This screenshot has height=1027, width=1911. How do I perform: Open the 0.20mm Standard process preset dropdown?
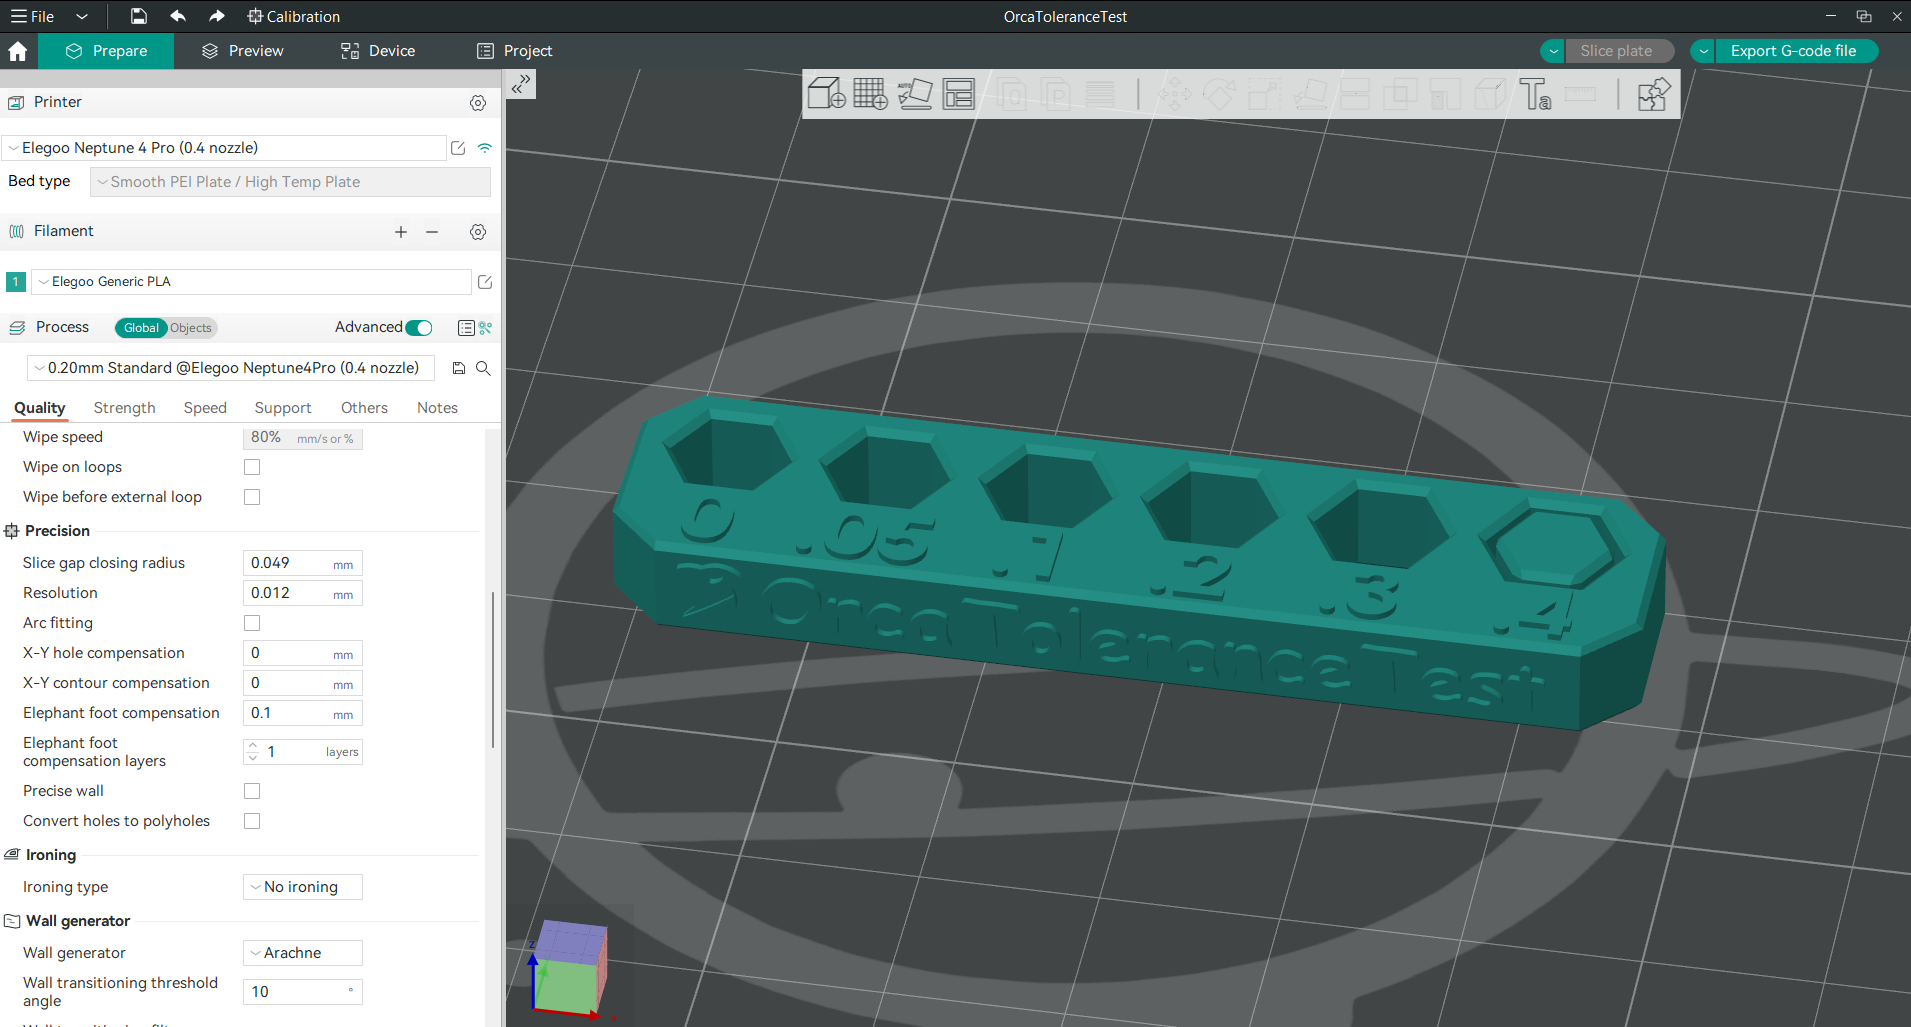(231, 368)
